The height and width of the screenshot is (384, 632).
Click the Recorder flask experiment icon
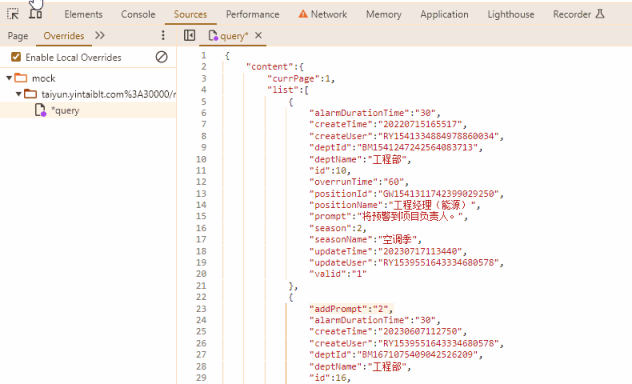[600, 14]
